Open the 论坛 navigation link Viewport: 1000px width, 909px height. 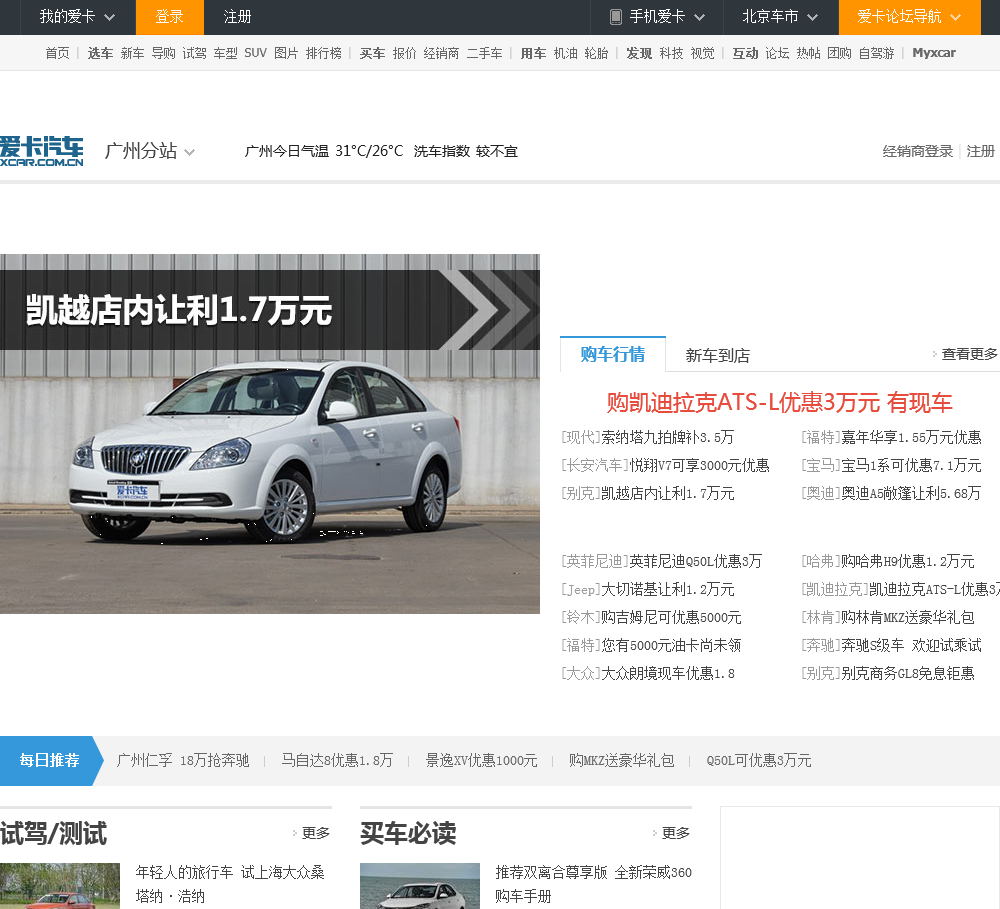point(777,53)
